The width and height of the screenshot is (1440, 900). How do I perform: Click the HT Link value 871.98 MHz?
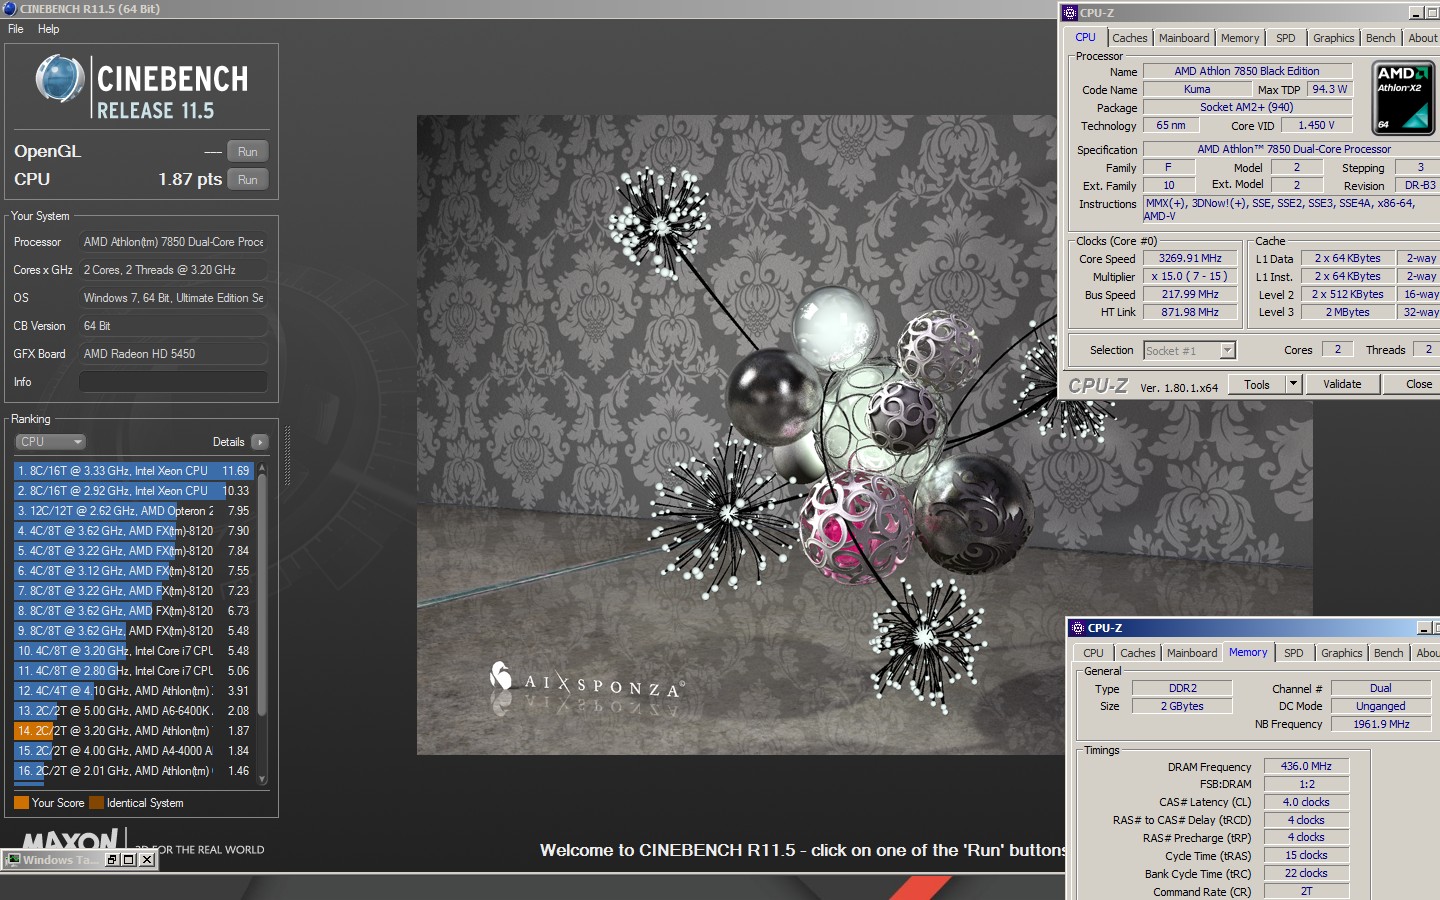1190,312
